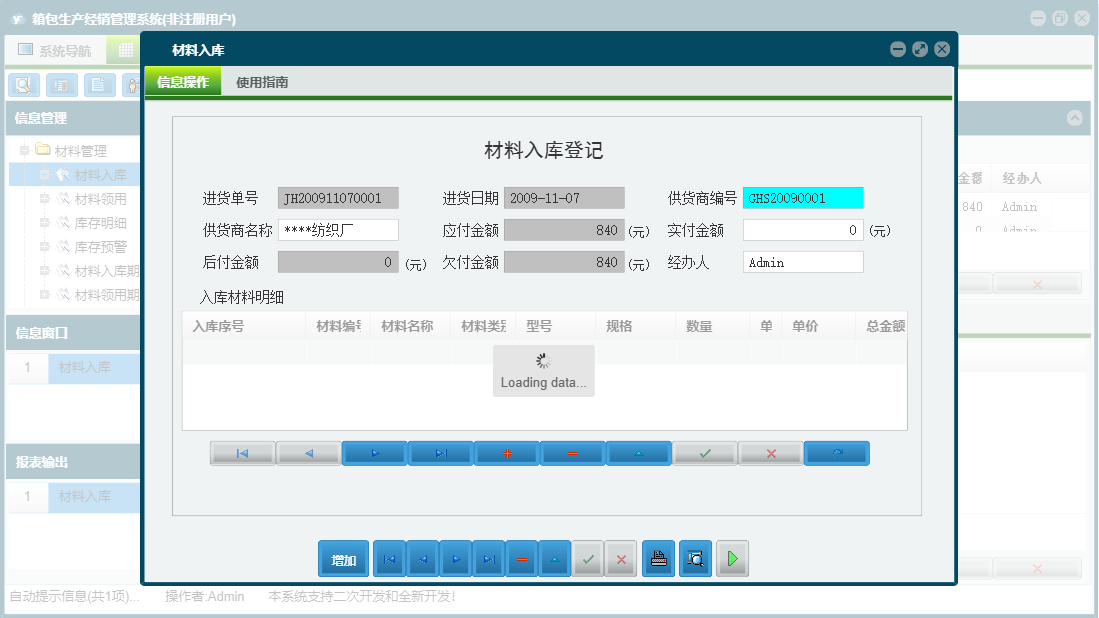Refresh the detail grid with the refresh icon
Screen dimensions: 1099x618
tap(837, 453)
